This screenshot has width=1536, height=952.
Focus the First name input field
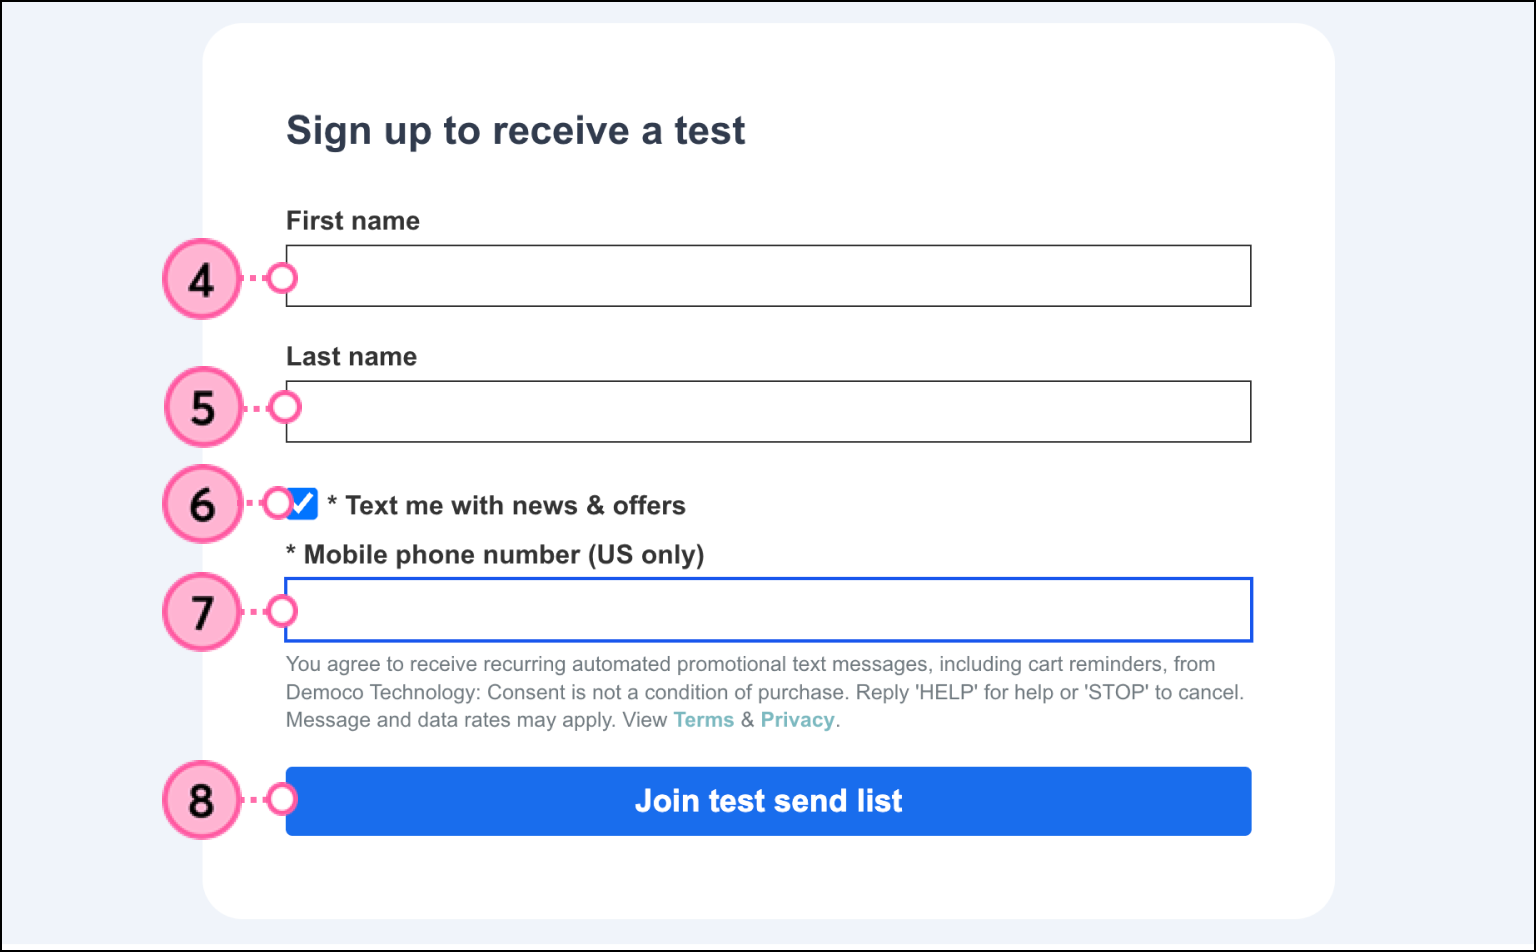768,276
